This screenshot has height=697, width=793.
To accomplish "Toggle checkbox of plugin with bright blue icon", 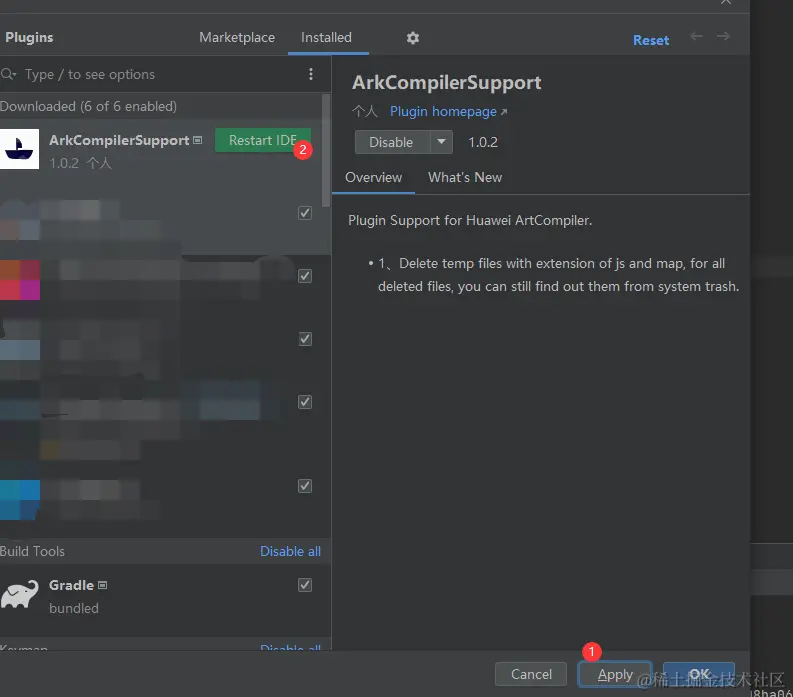I will point(305,486).
